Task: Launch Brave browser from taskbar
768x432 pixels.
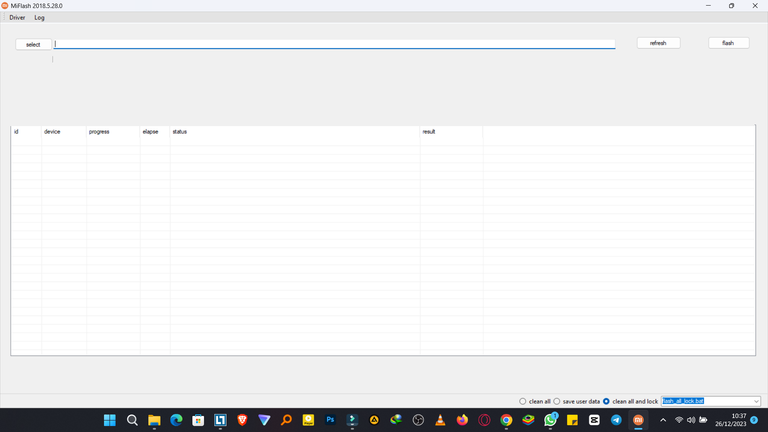Action: pyautogui.click(x=242, y=420)
